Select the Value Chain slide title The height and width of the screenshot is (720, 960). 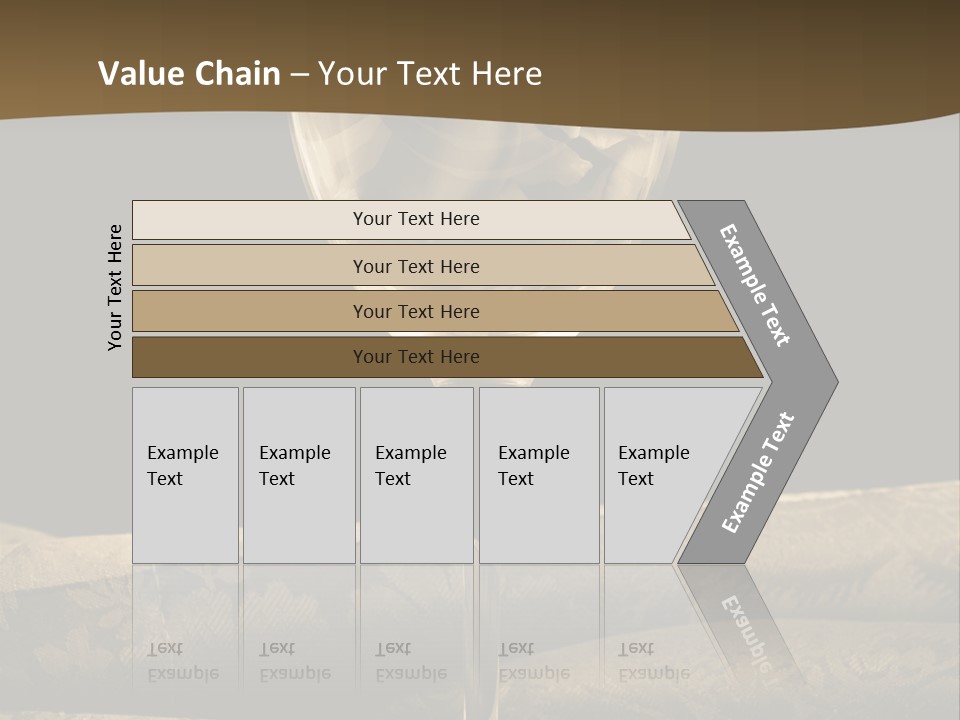320,73
